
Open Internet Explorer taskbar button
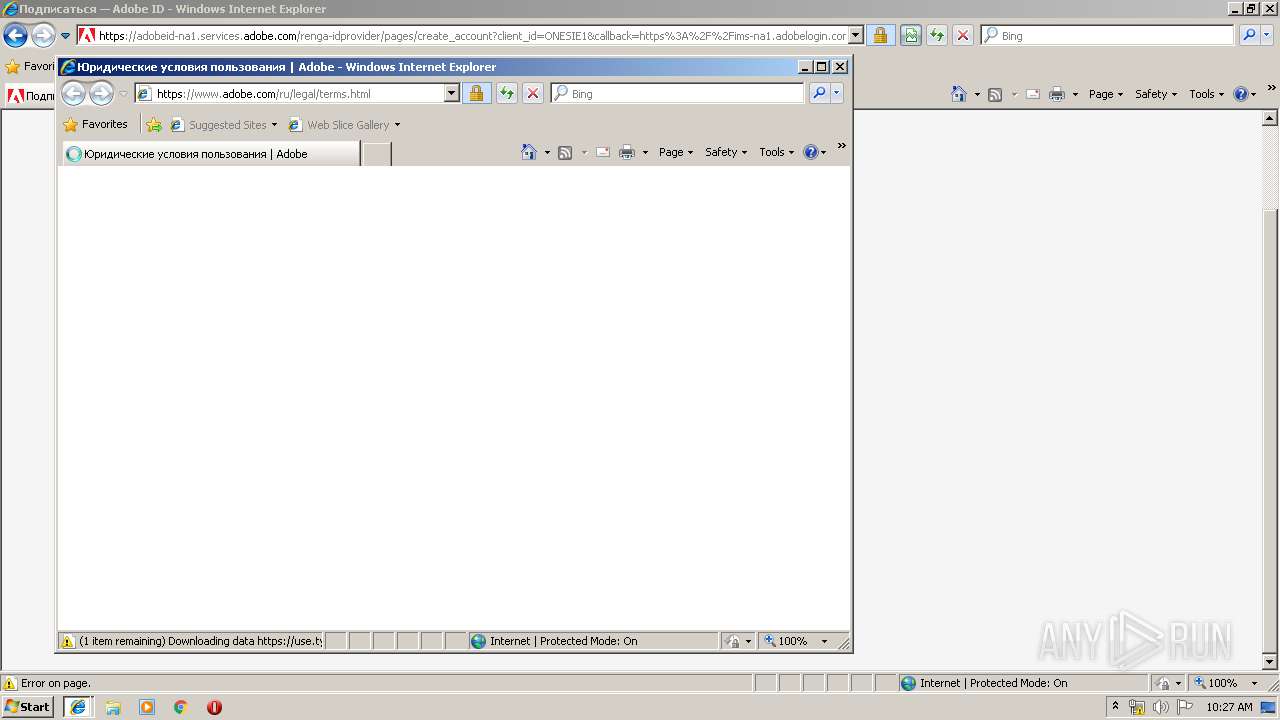78,707
